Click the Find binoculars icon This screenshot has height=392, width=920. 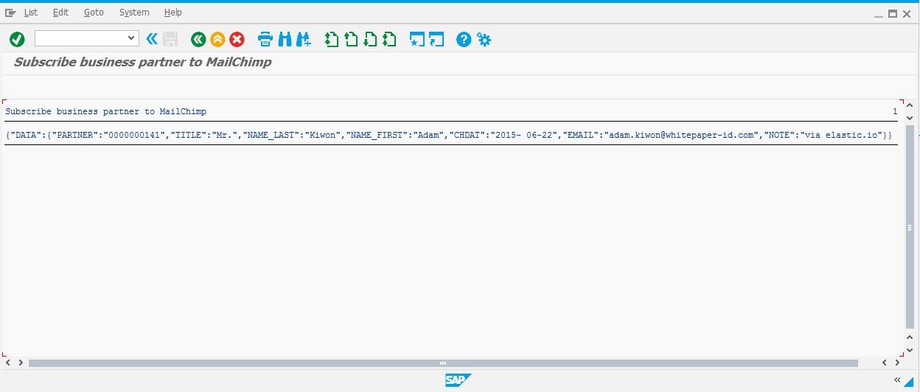(x=285, y=39)
